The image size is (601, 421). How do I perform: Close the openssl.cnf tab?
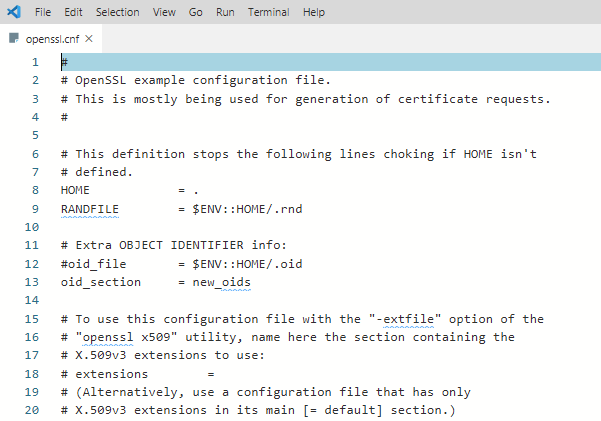[x=89, y=38]
